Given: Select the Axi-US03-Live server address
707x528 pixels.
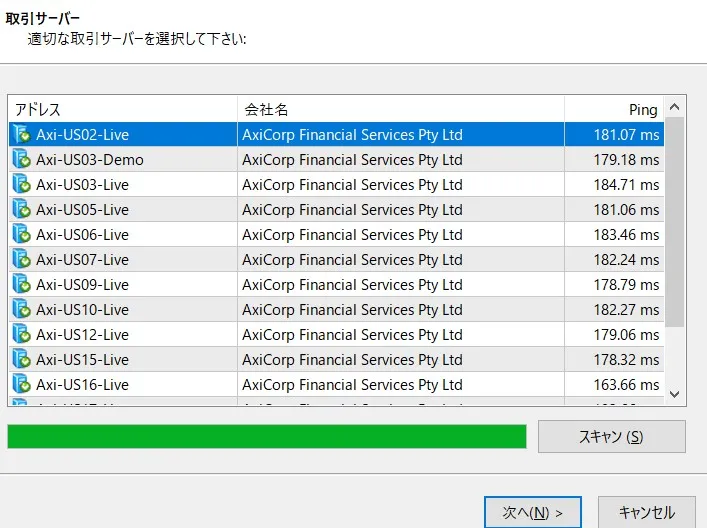Looking at the screenshot, I should tap(83, 185).
